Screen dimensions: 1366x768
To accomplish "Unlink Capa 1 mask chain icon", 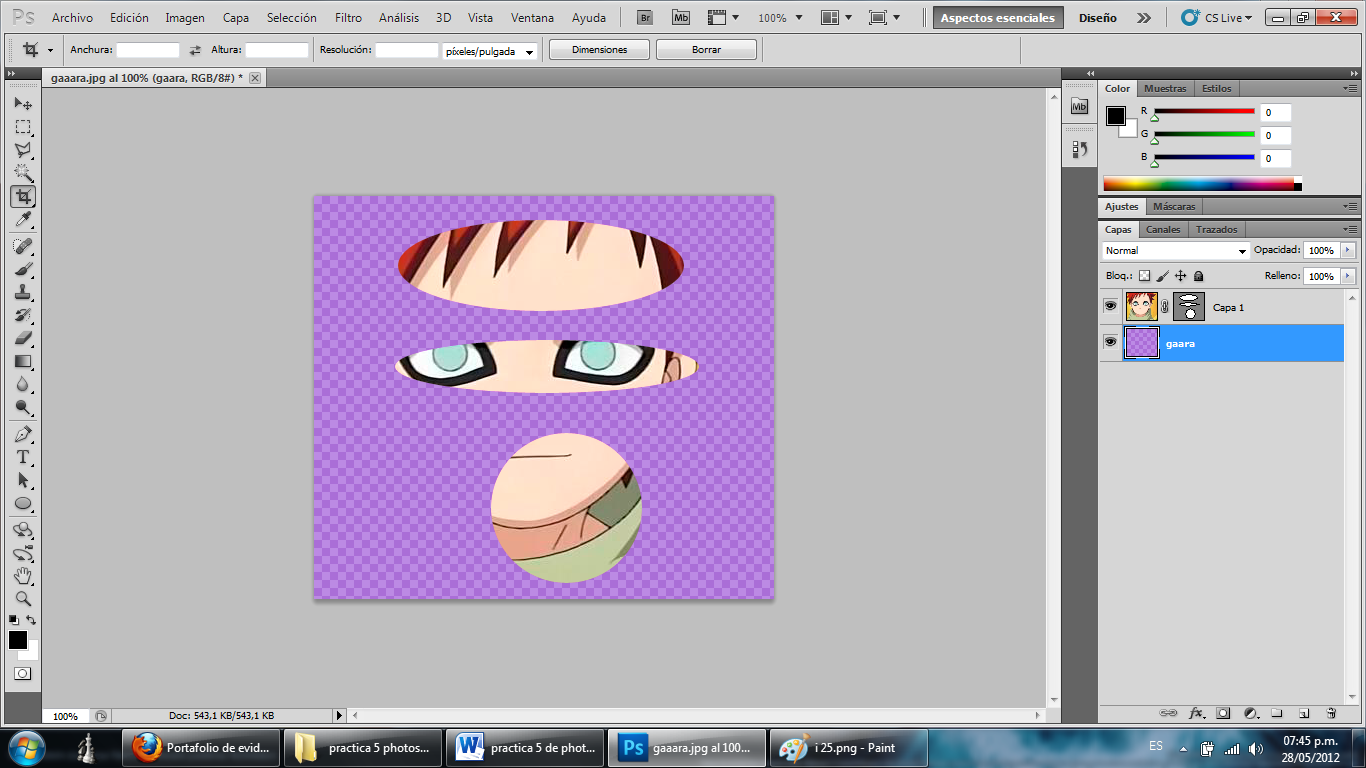I will [1165, 307].
